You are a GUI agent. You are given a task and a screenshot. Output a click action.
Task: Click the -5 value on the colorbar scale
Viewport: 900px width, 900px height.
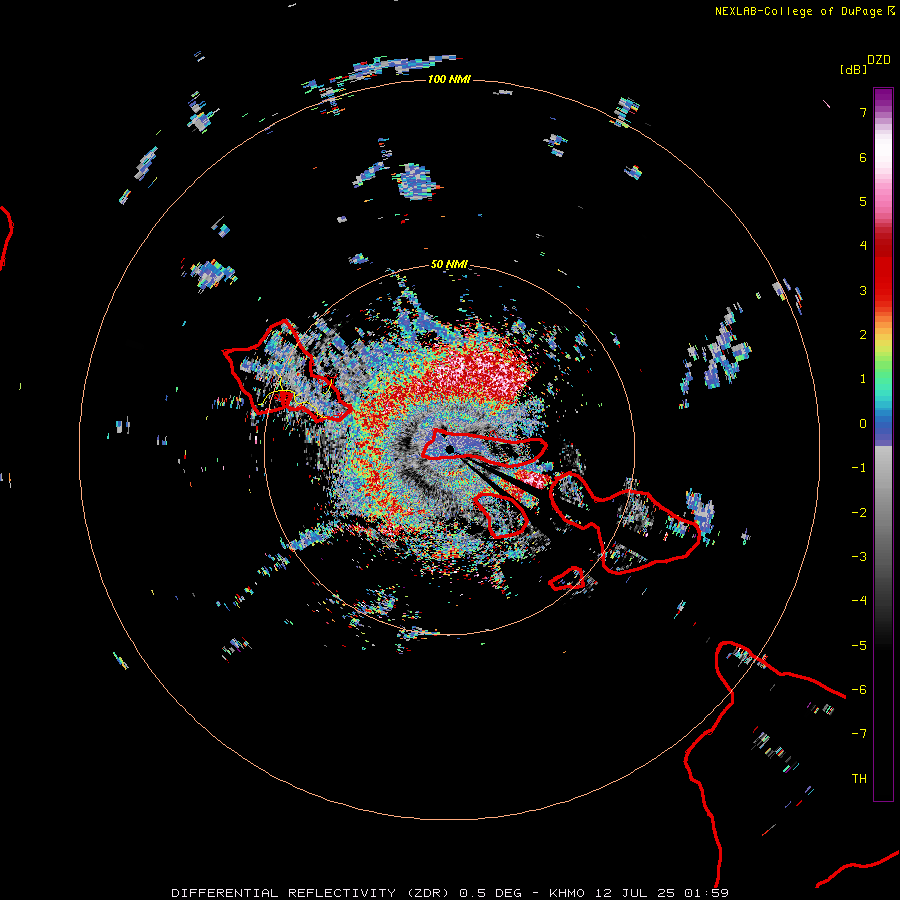[x=859, y=646]
